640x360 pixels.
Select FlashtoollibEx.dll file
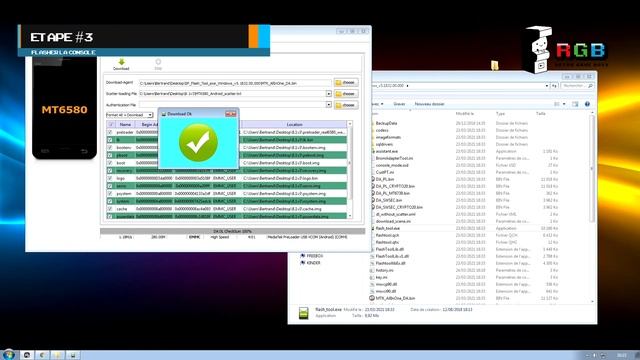390,263
